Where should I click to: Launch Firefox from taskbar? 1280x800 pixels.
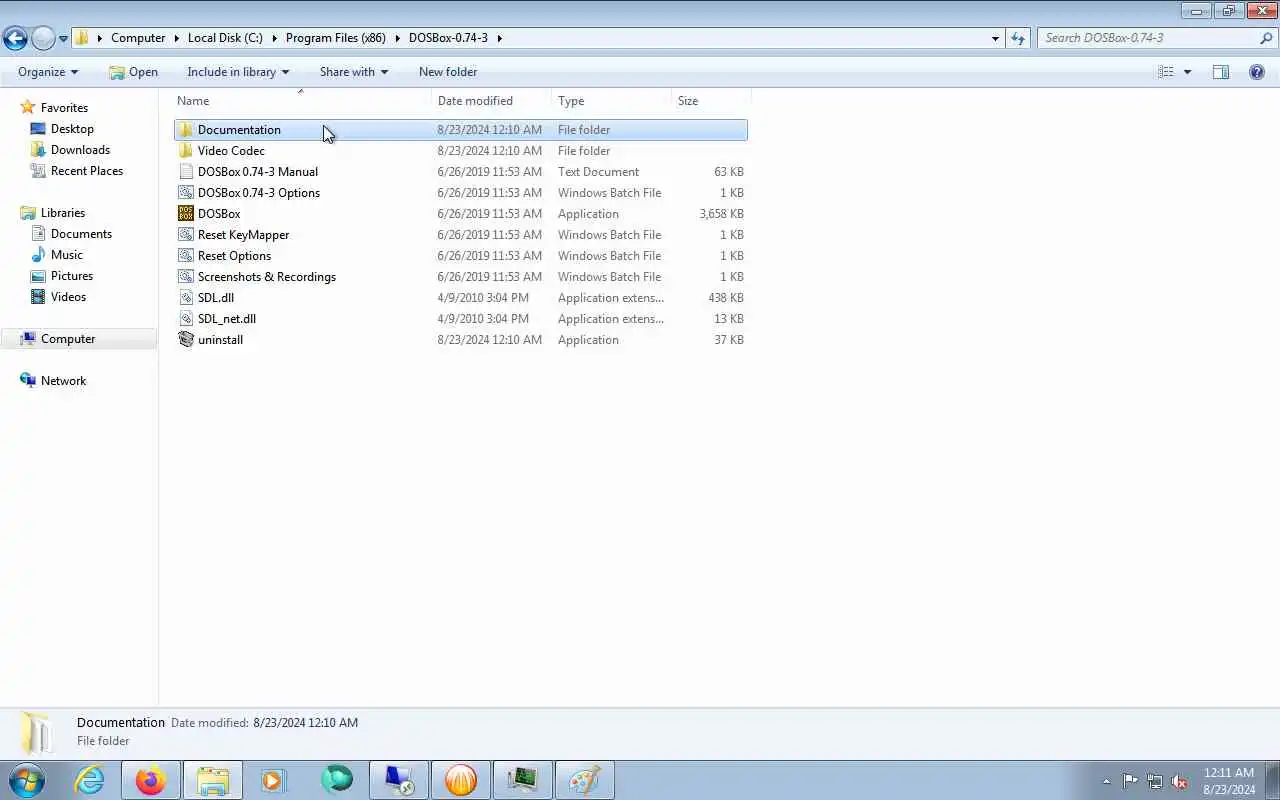click(x=151, y=780)
